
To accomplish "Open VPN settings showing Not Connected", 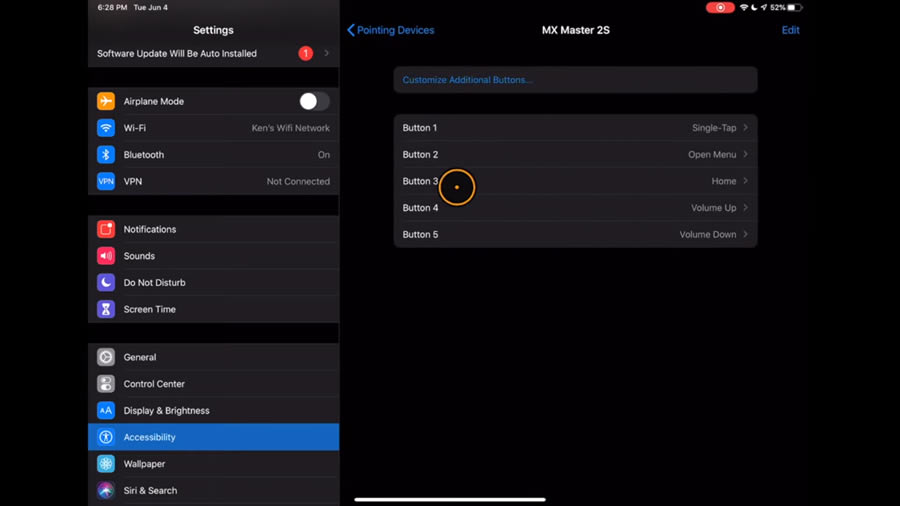I will (213, 181).
